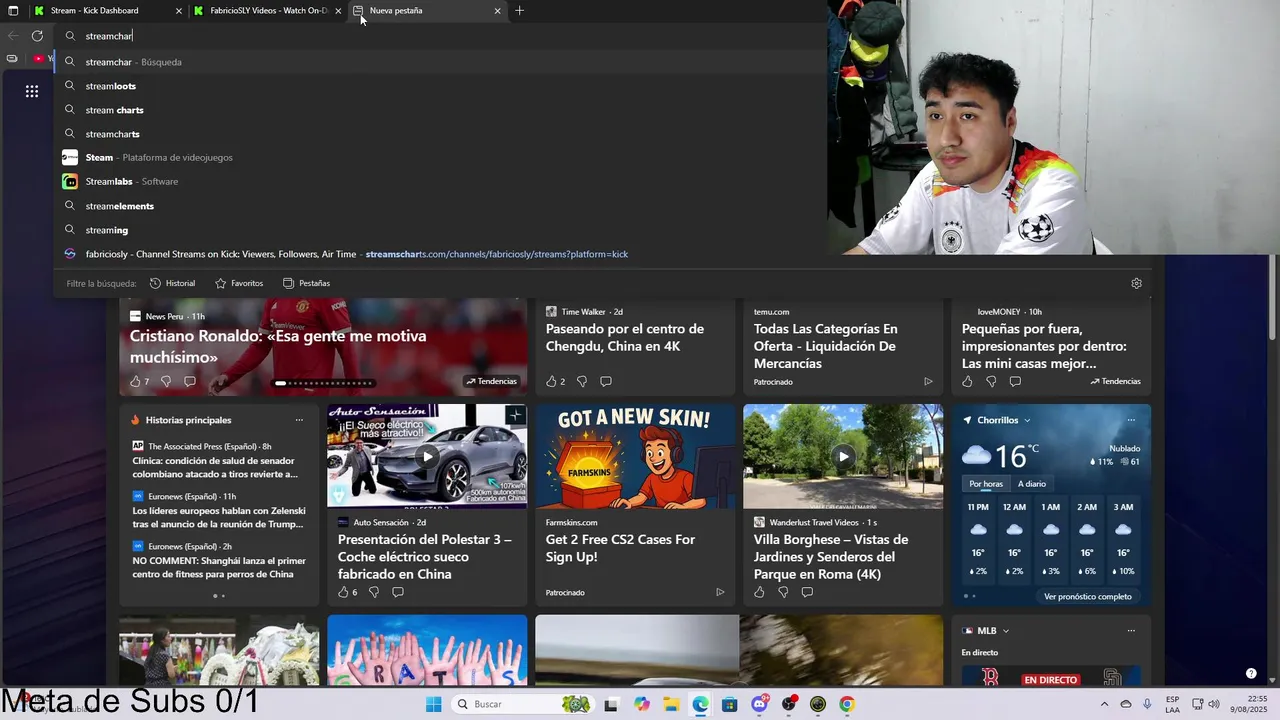Image resolution: width=1280 pixels, height=720 pixels.
Task: Filter suggestions by Pestañas
Action: 306,283
